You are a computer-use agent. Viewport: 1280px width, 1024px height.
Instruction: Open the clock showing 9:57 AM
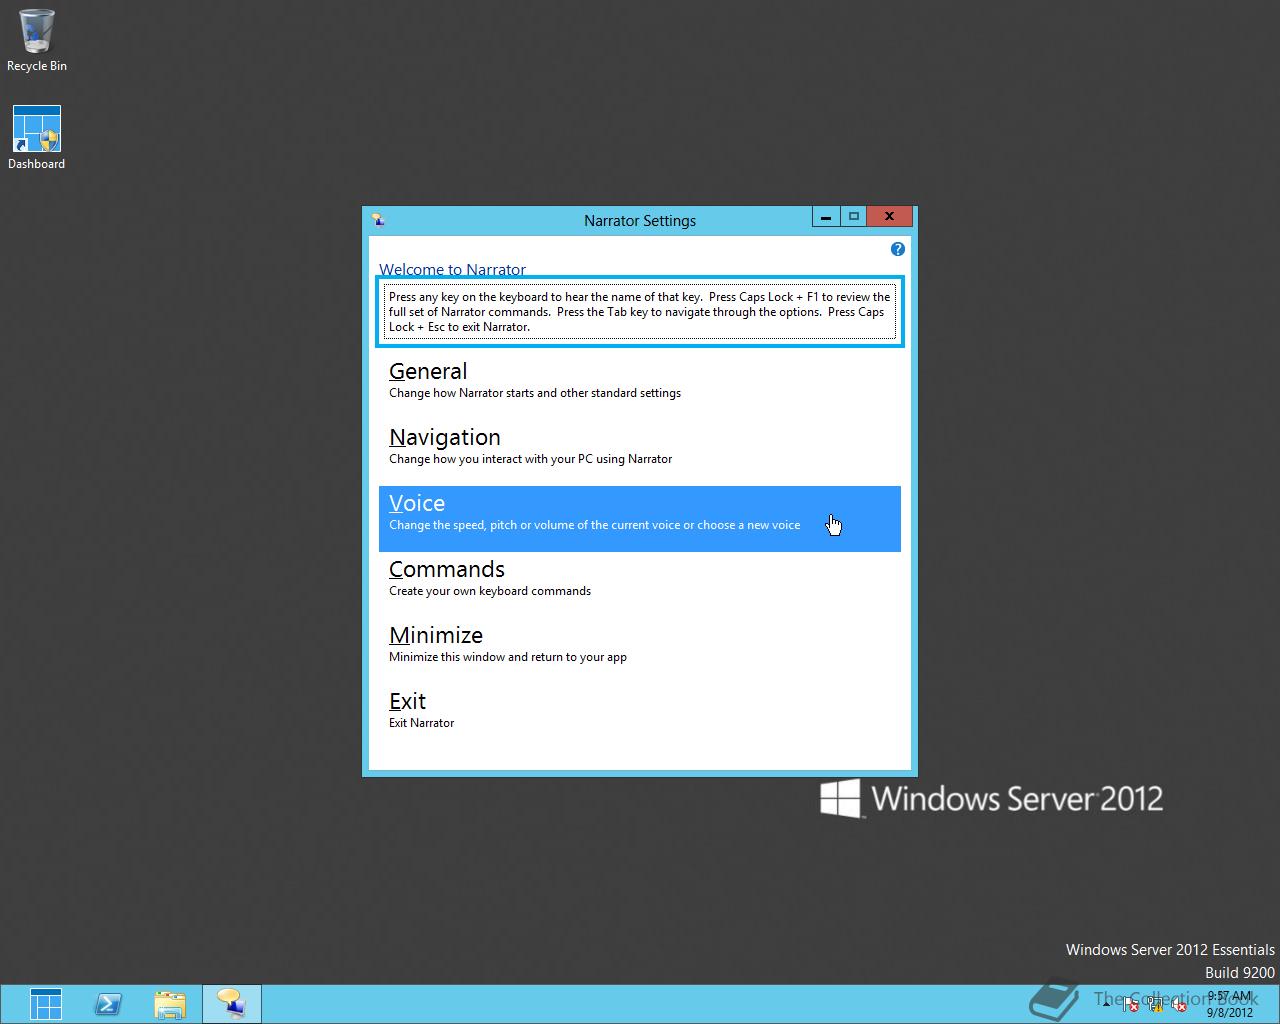1229,1004
